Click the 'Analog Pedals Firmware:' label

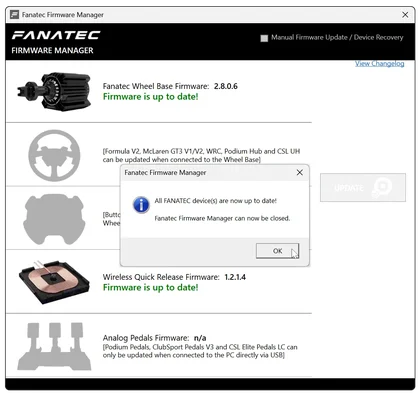(x=146, y=338)
